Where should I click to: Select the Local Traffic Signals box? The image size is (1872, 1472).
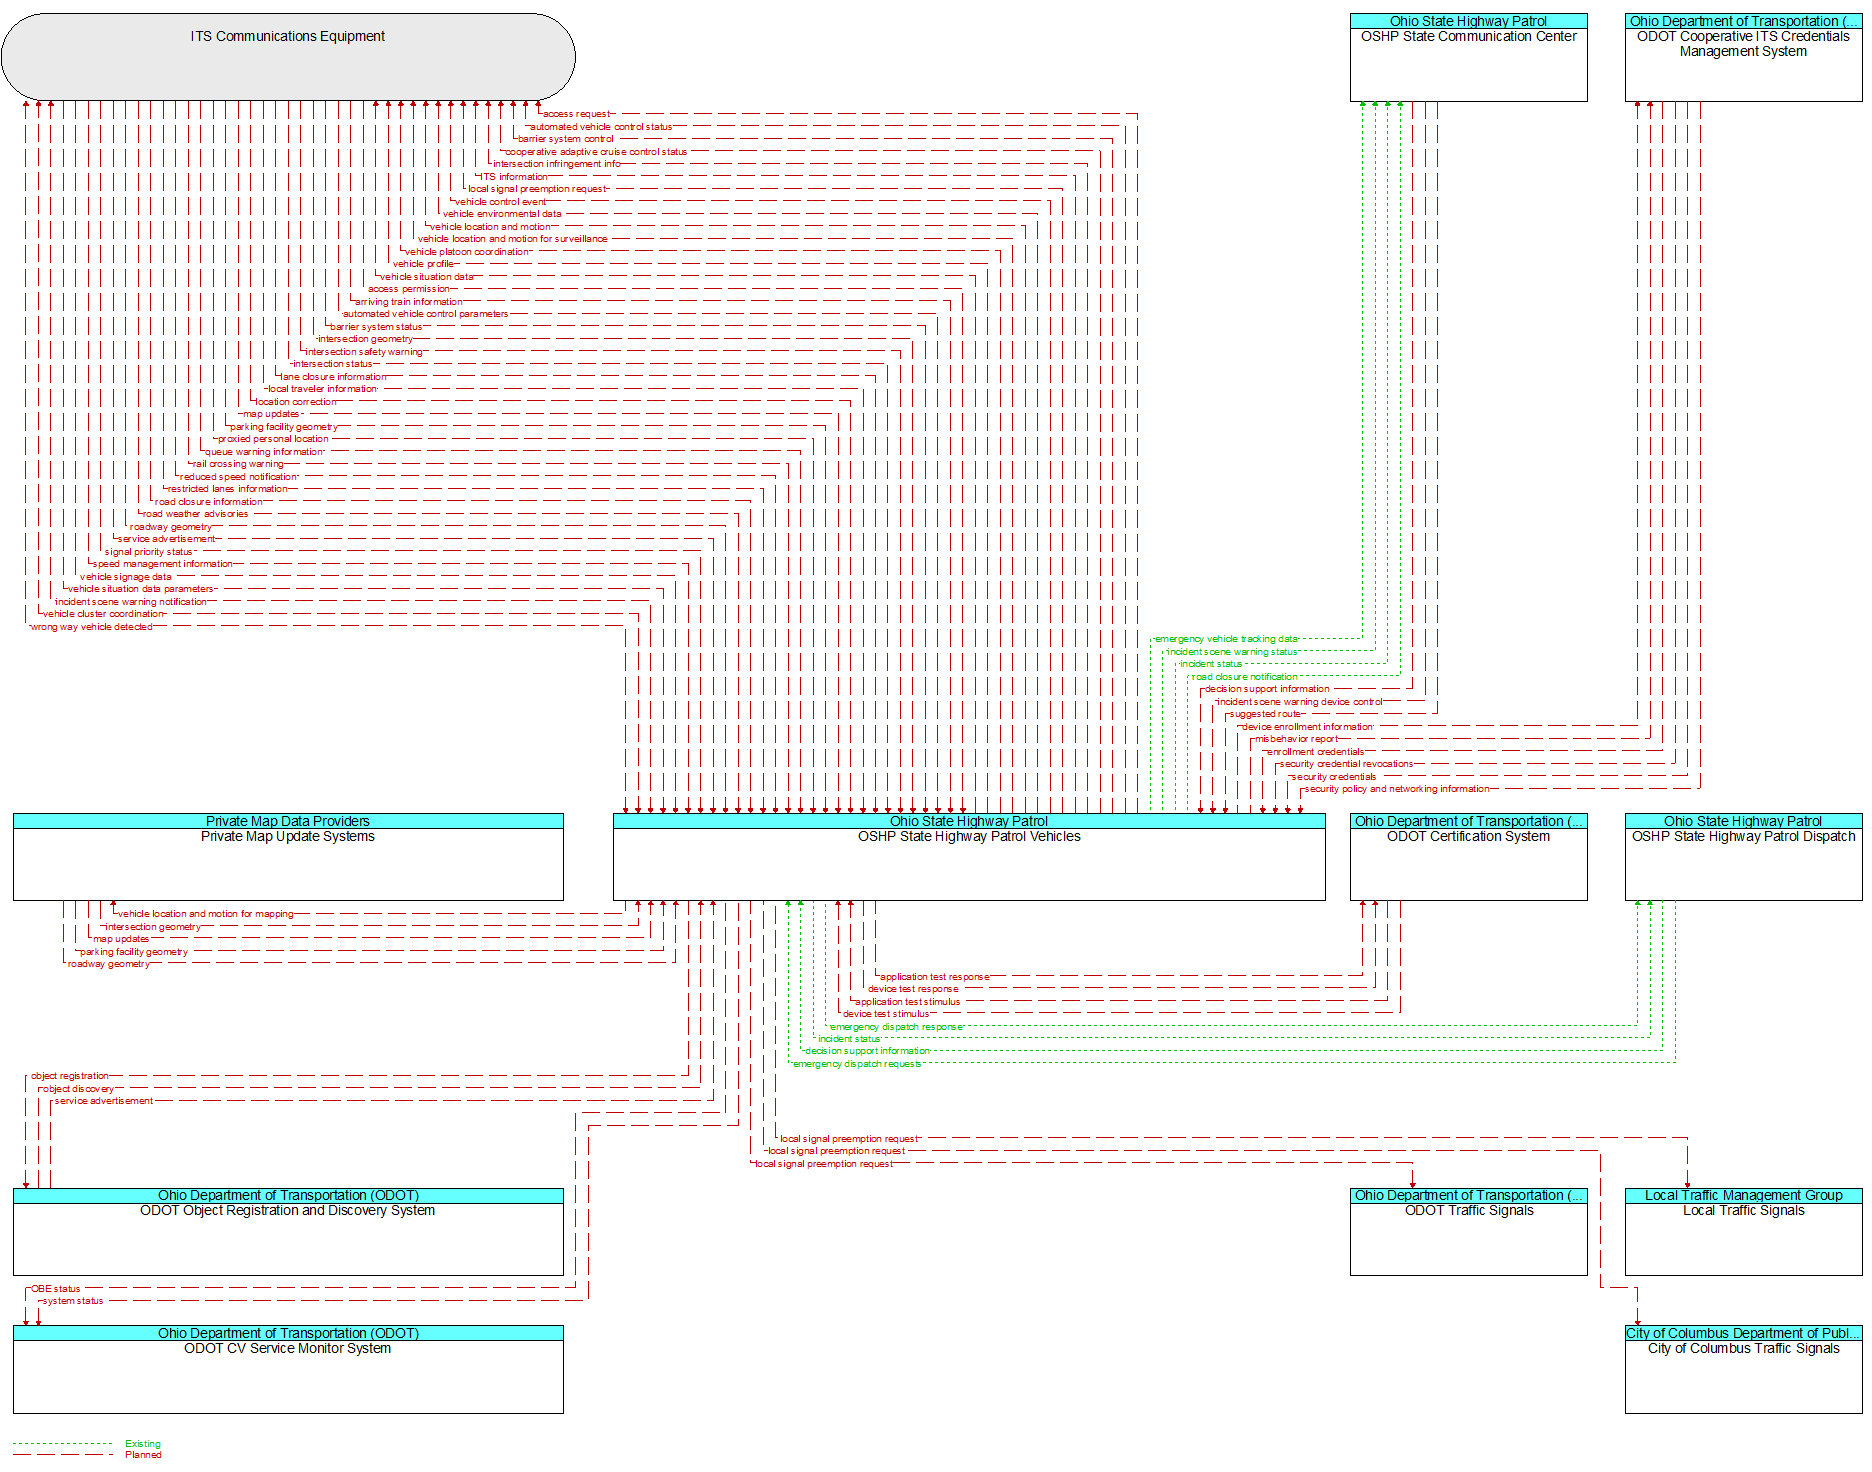coord(1743,1231)
